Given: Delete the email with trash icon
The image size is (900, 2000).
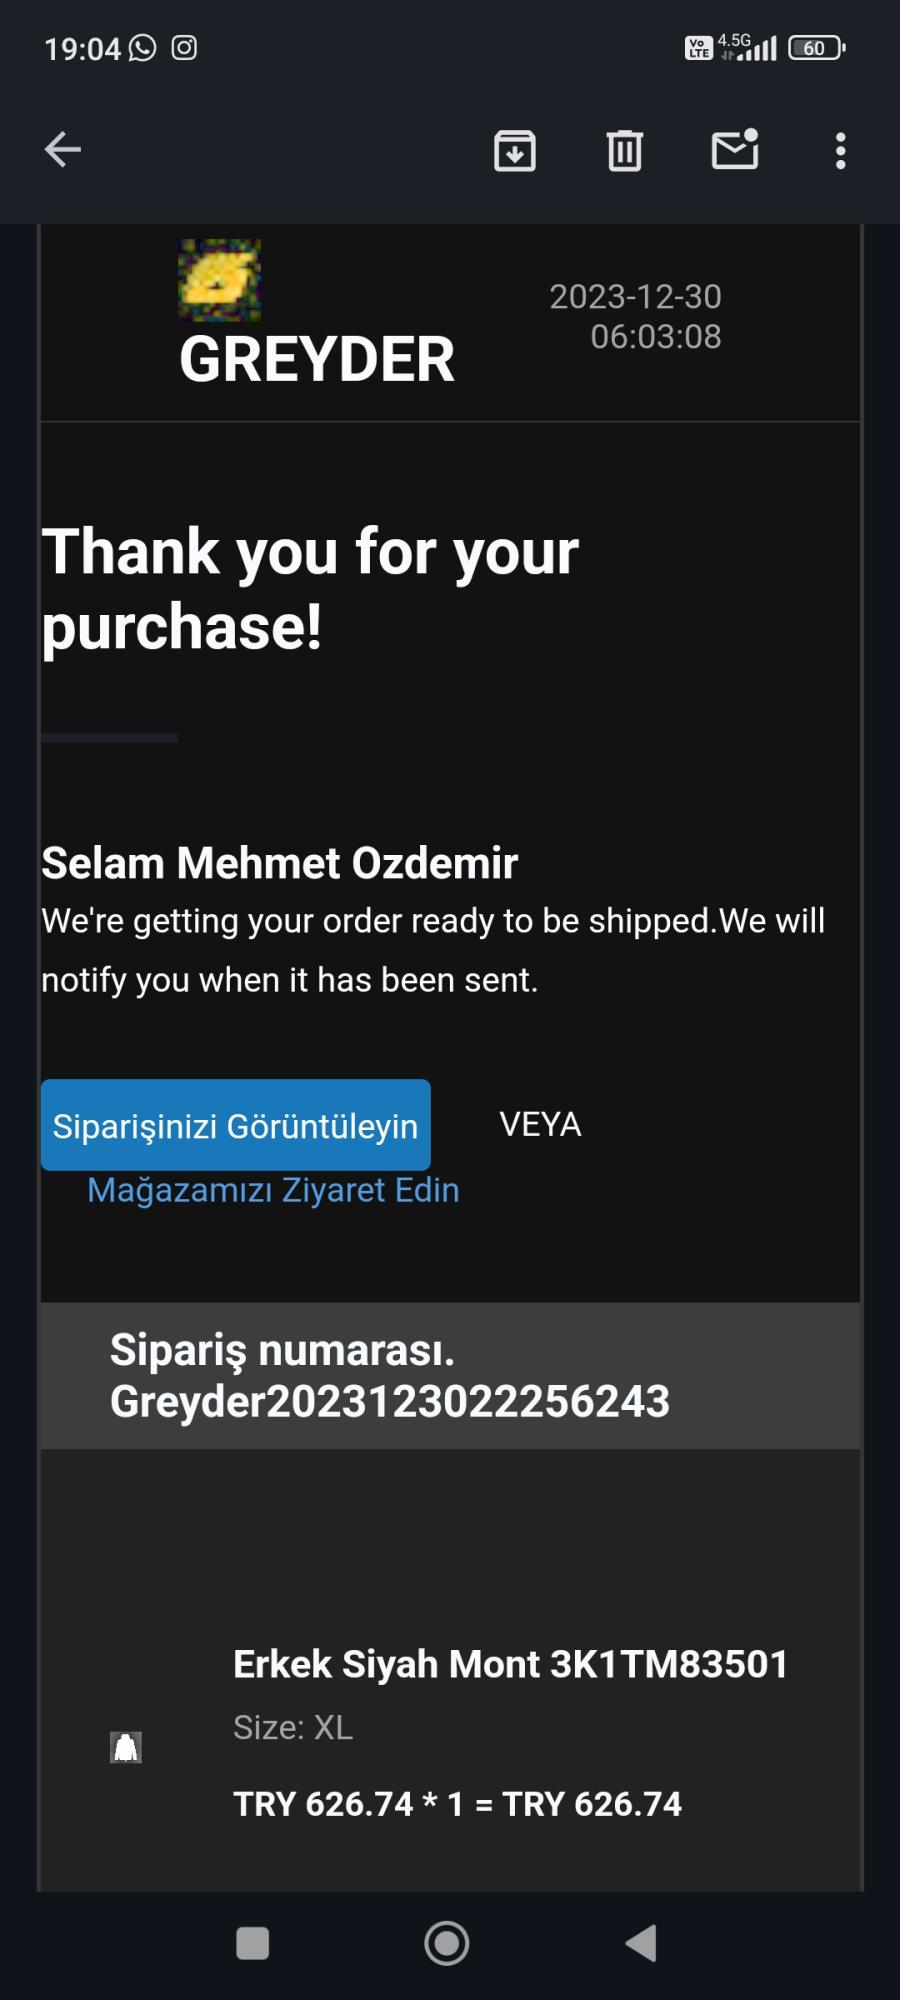Looking at the screenshot, I should tap(625, 151).
